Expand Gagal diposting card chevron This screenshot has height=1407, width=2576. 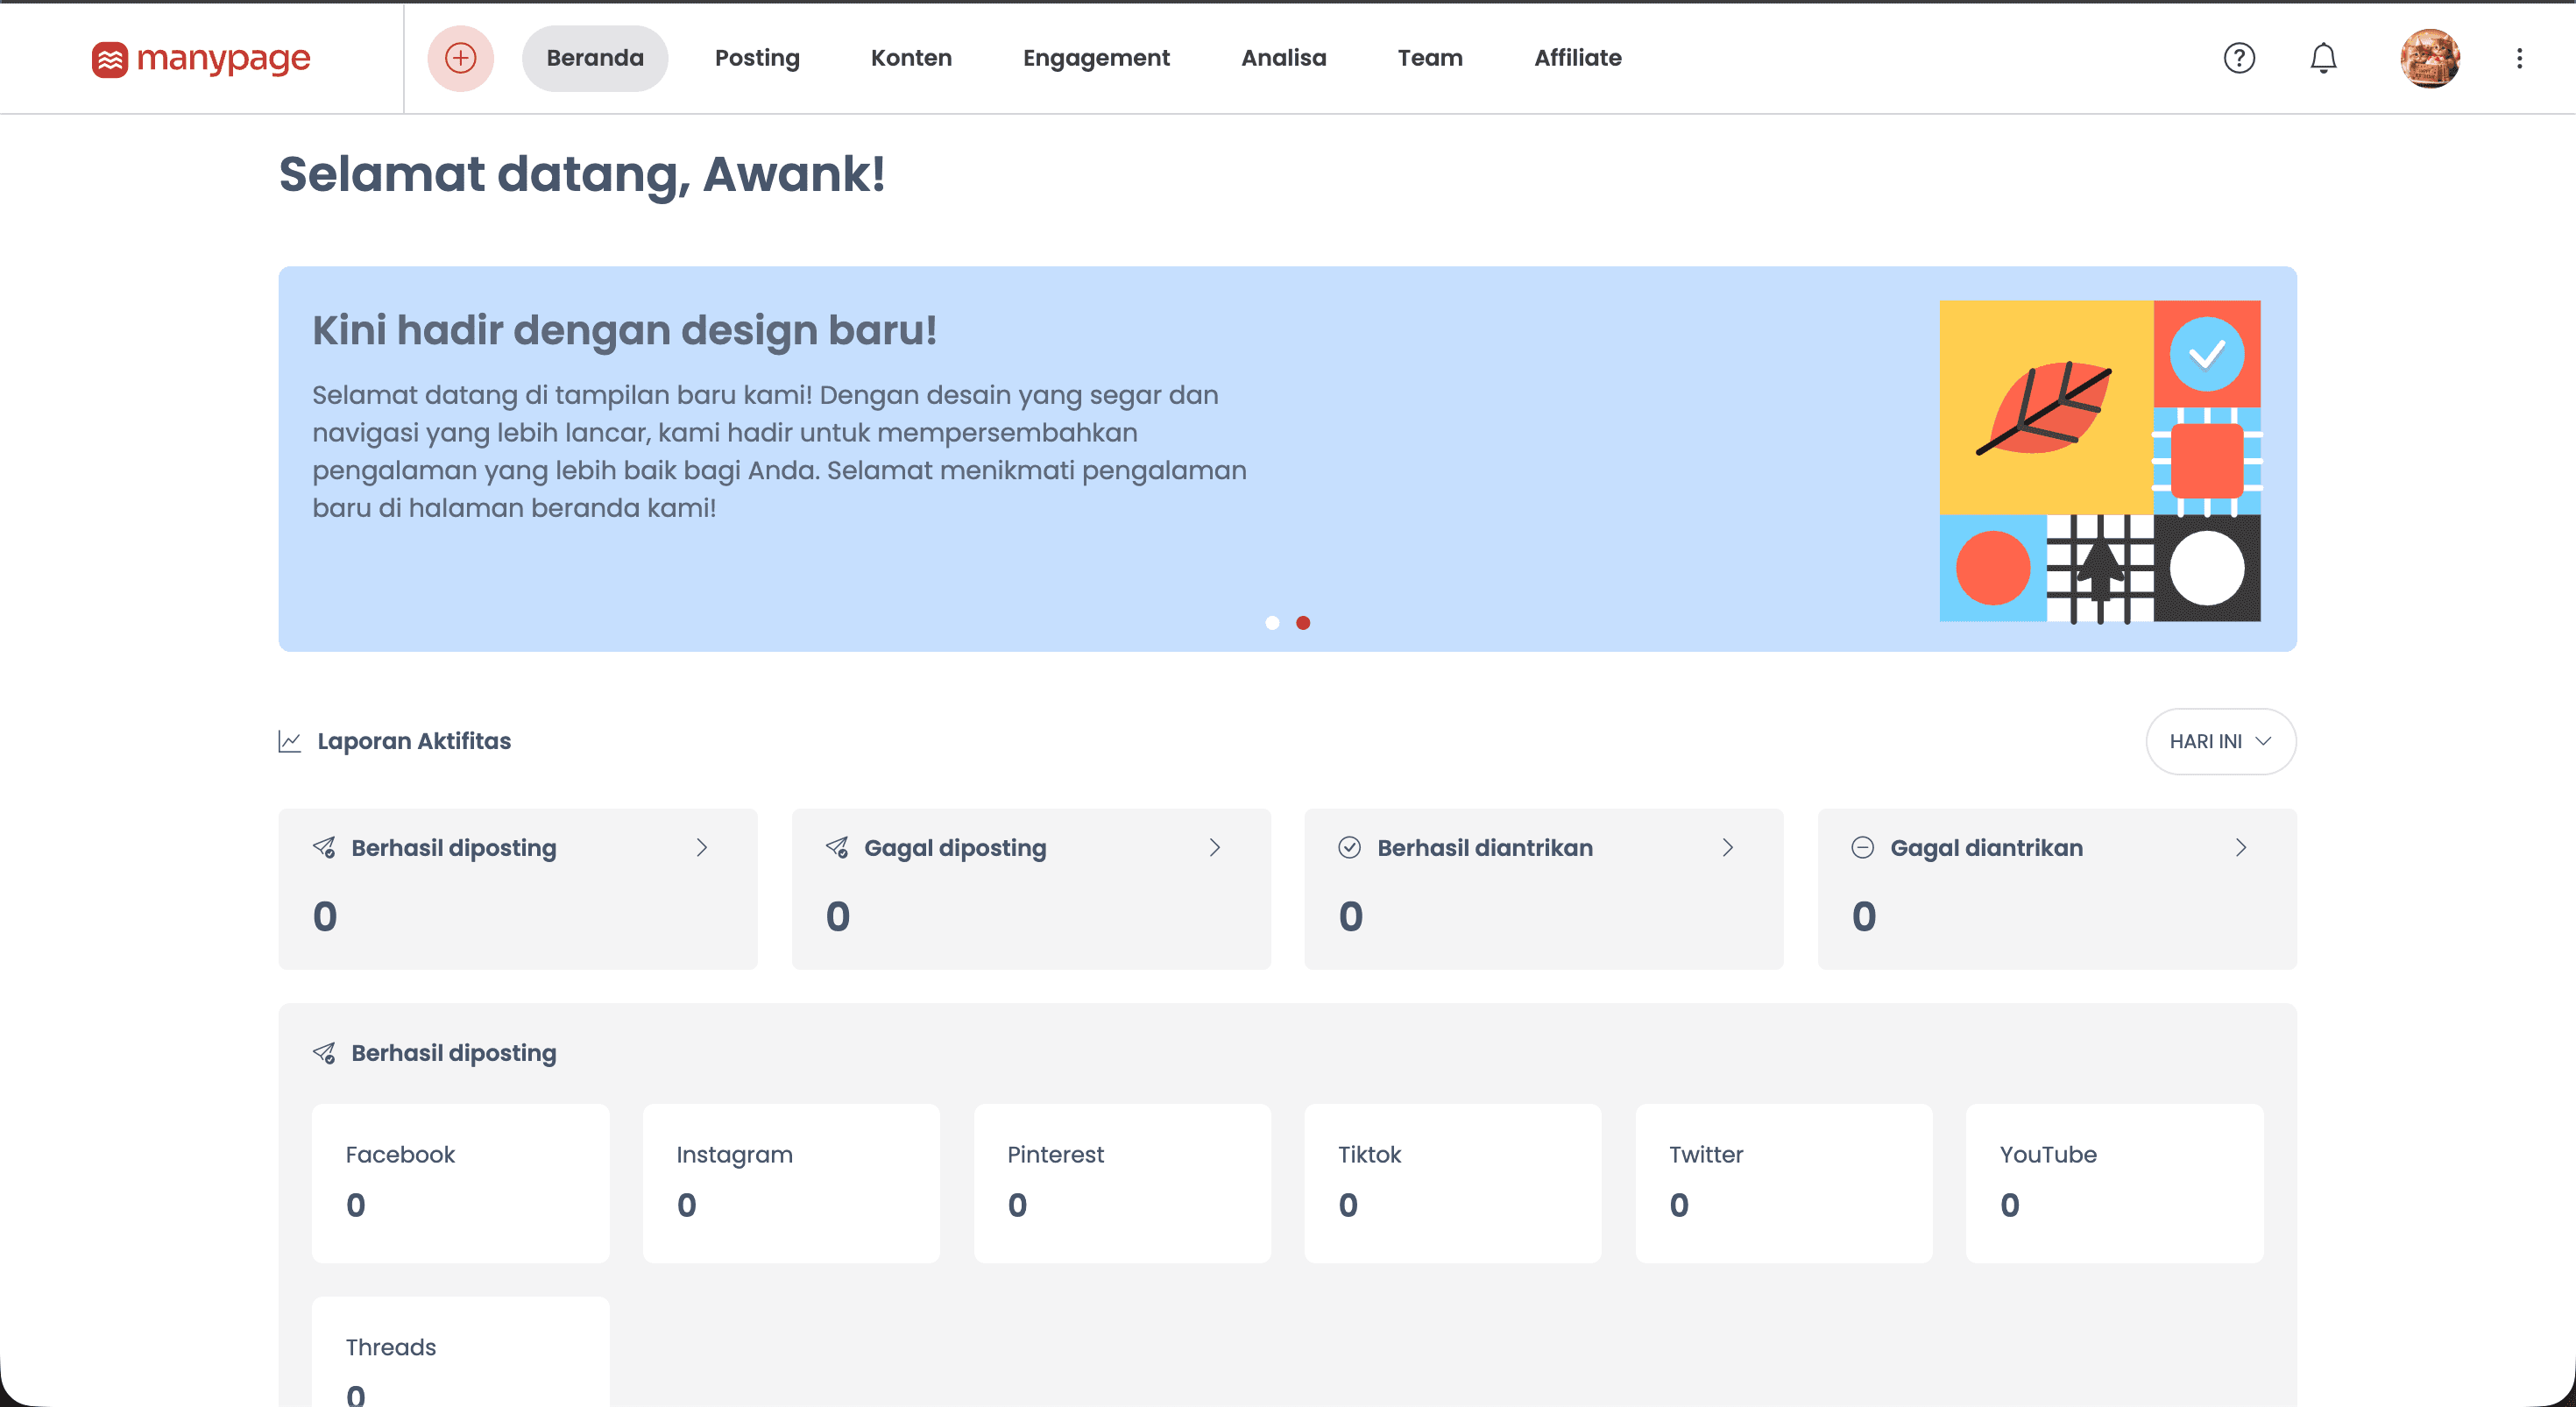(x=1215, y=848)
